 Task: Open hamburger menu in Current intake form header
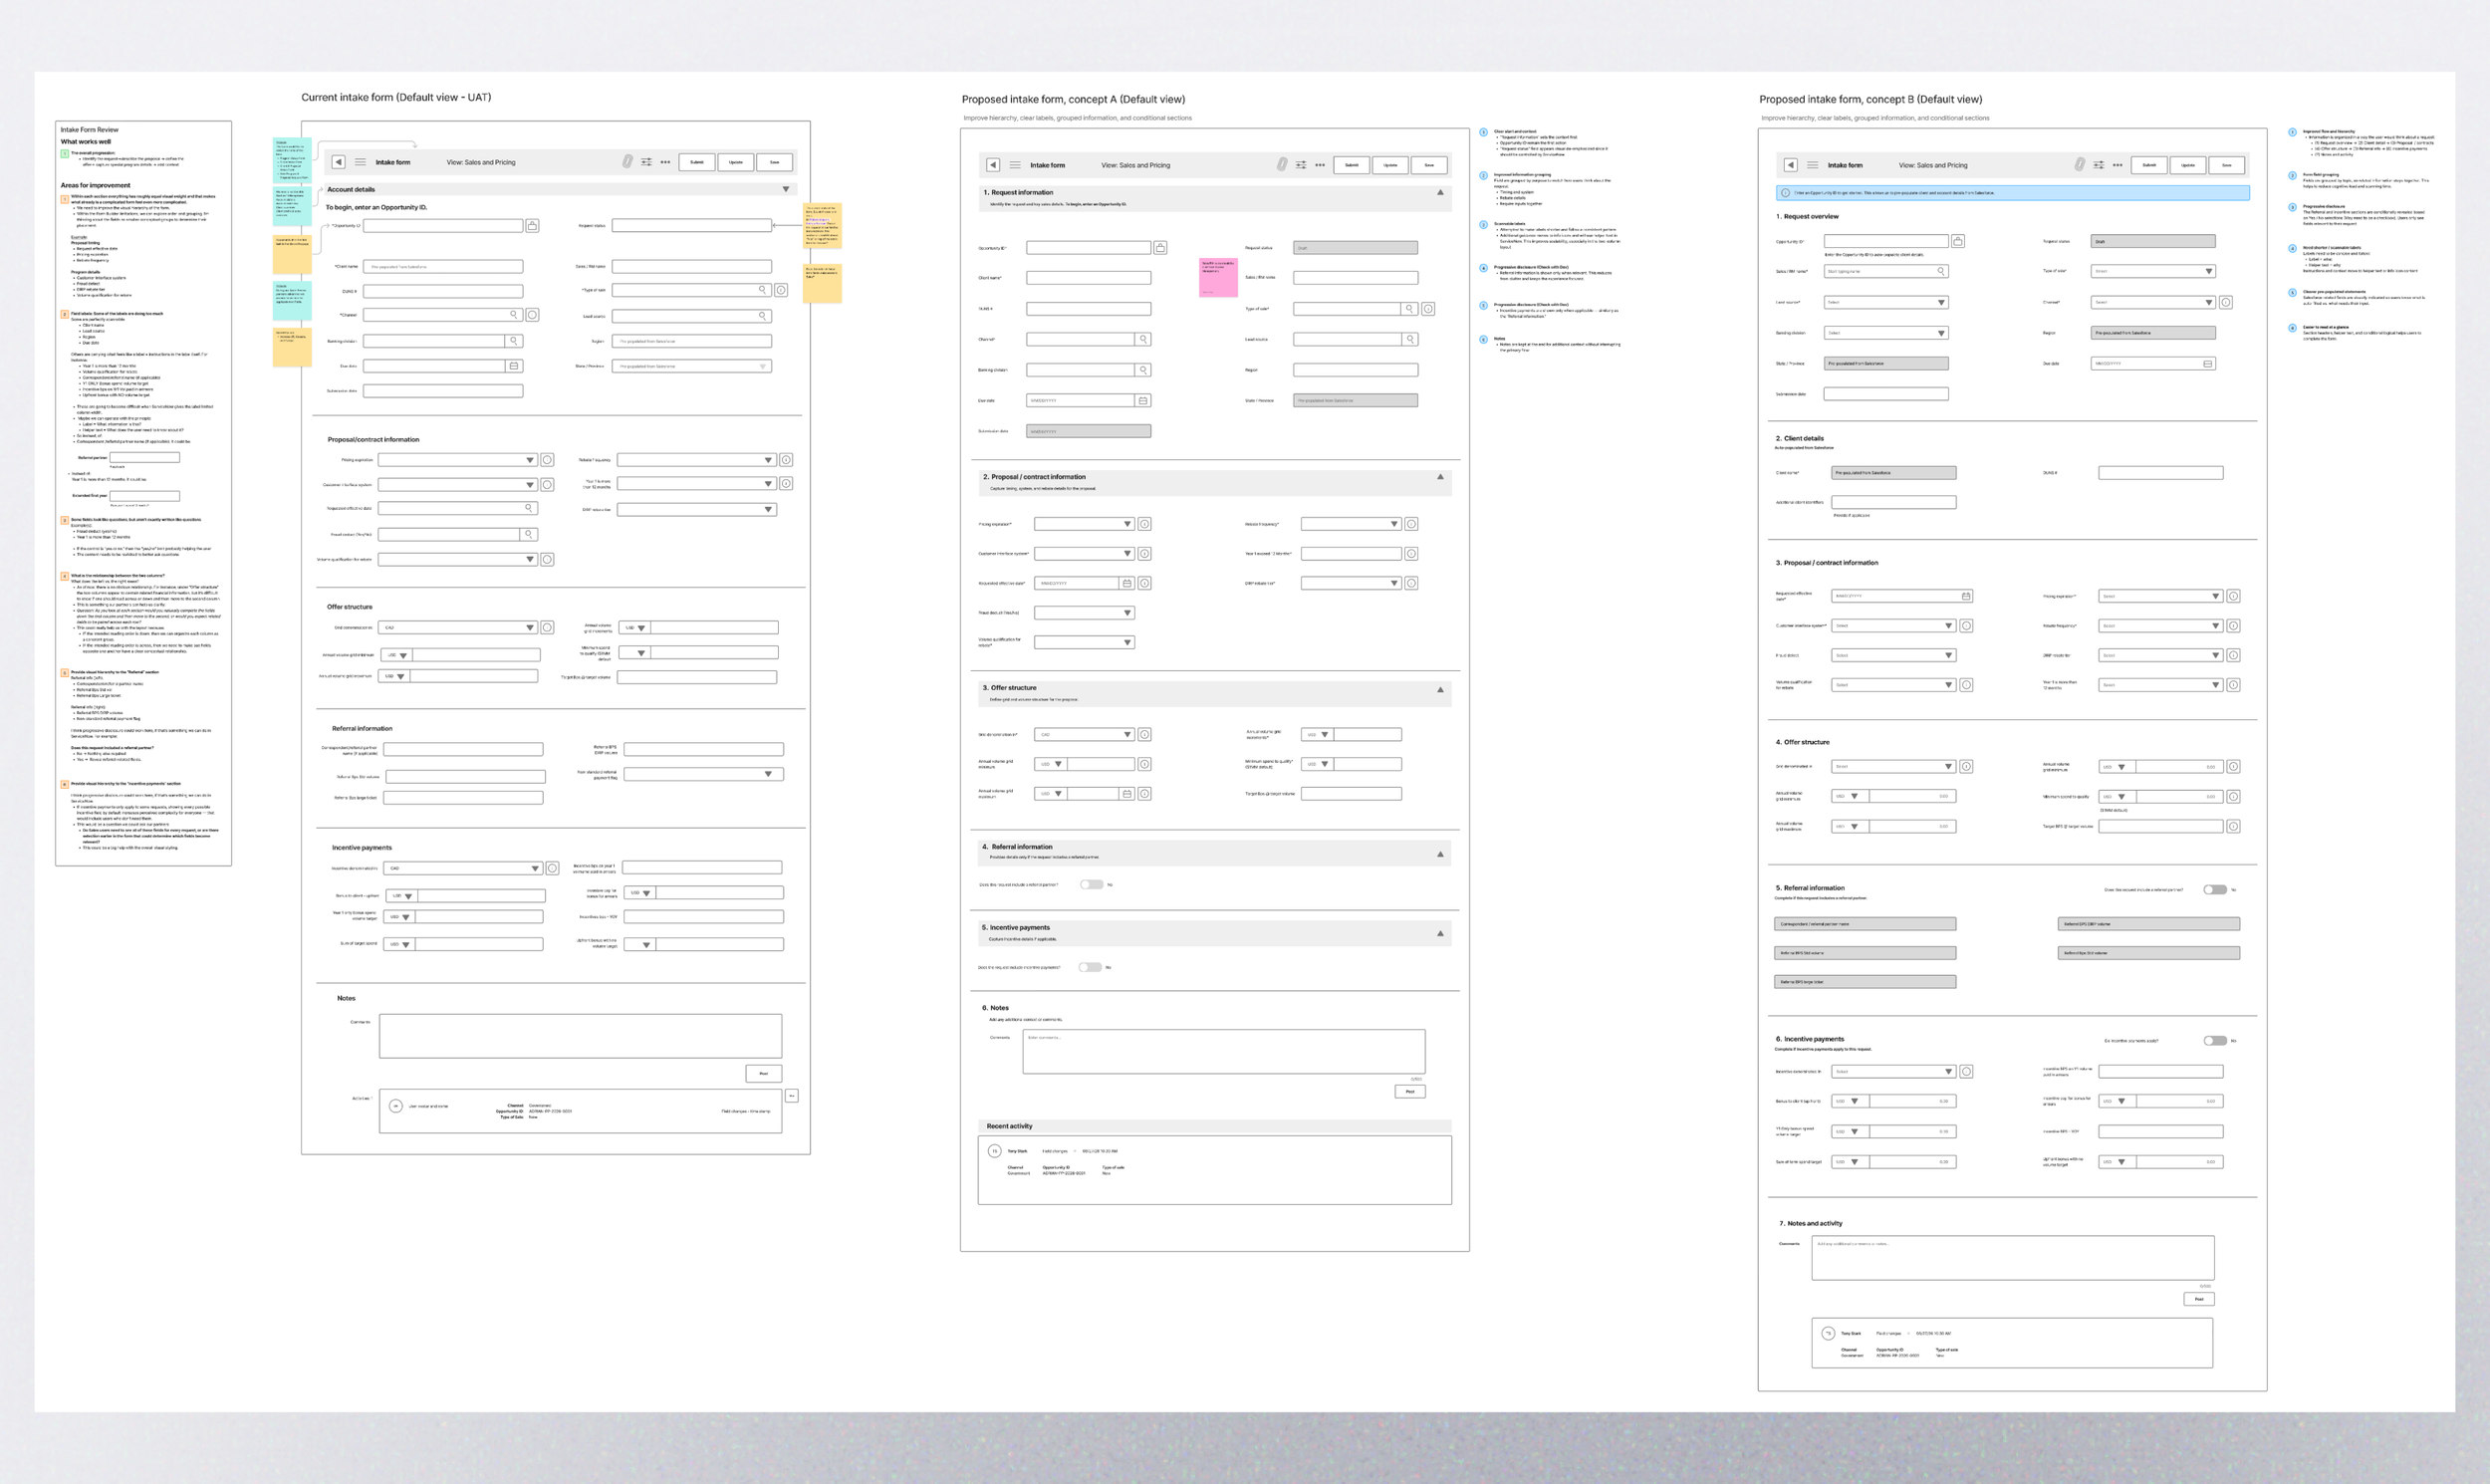pos(360,162)
